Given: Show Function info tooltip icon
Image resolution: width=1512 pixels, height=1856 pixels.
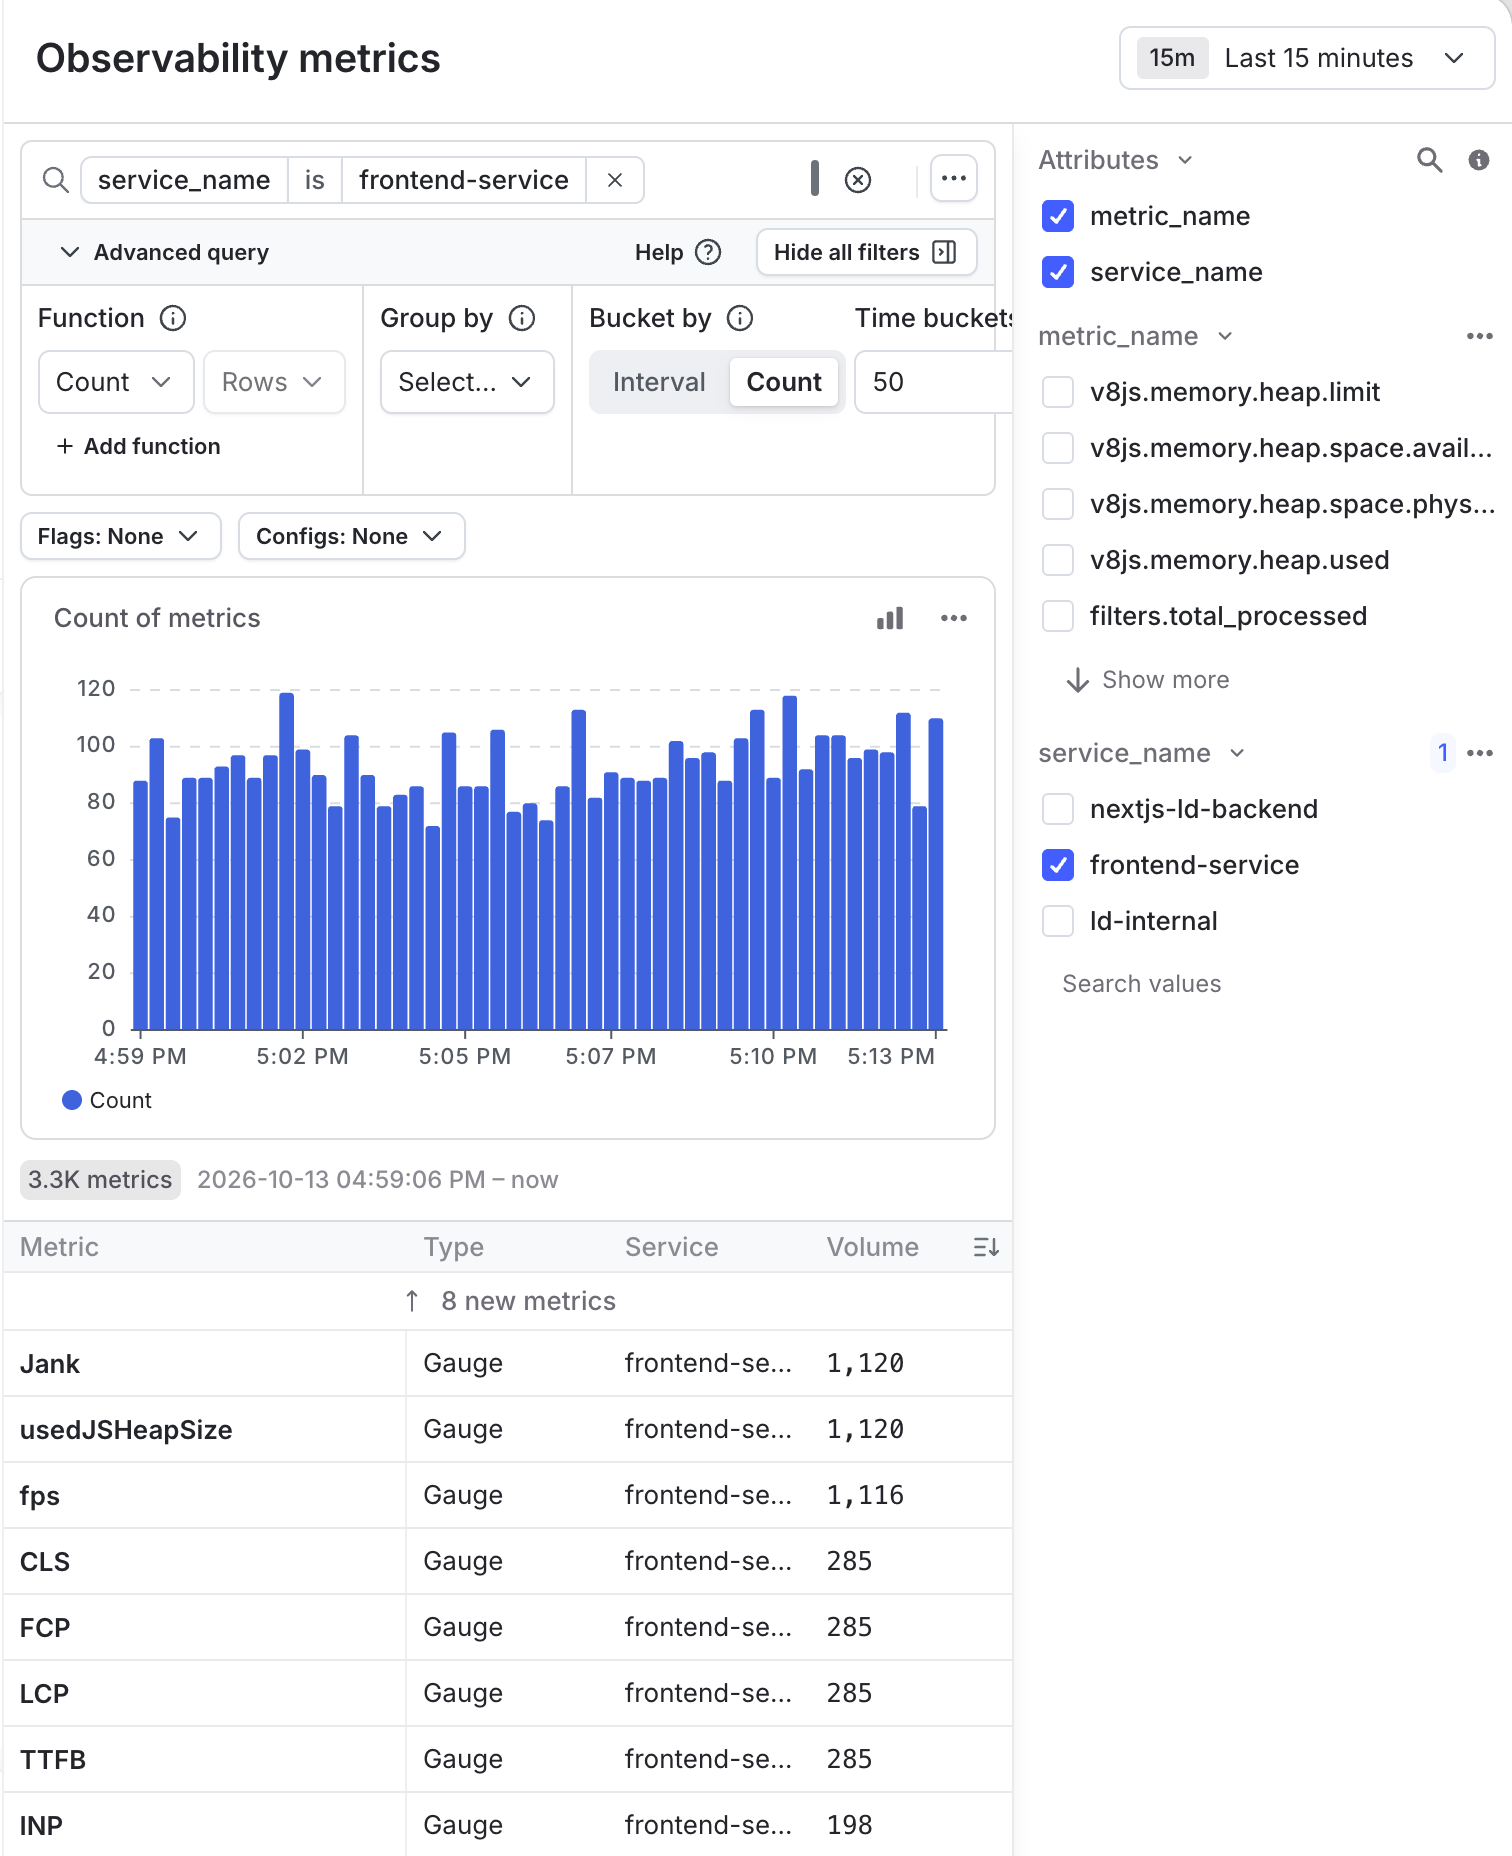Looking at the screenshot, I should [x=173, y=318].
